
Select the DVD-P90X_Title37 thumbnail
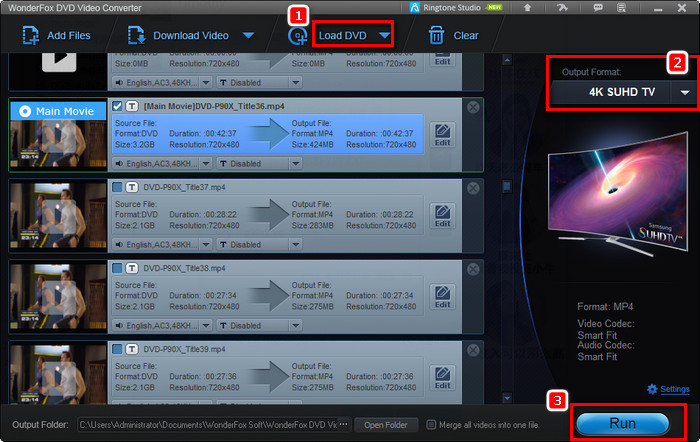click(x=58, y=216)
